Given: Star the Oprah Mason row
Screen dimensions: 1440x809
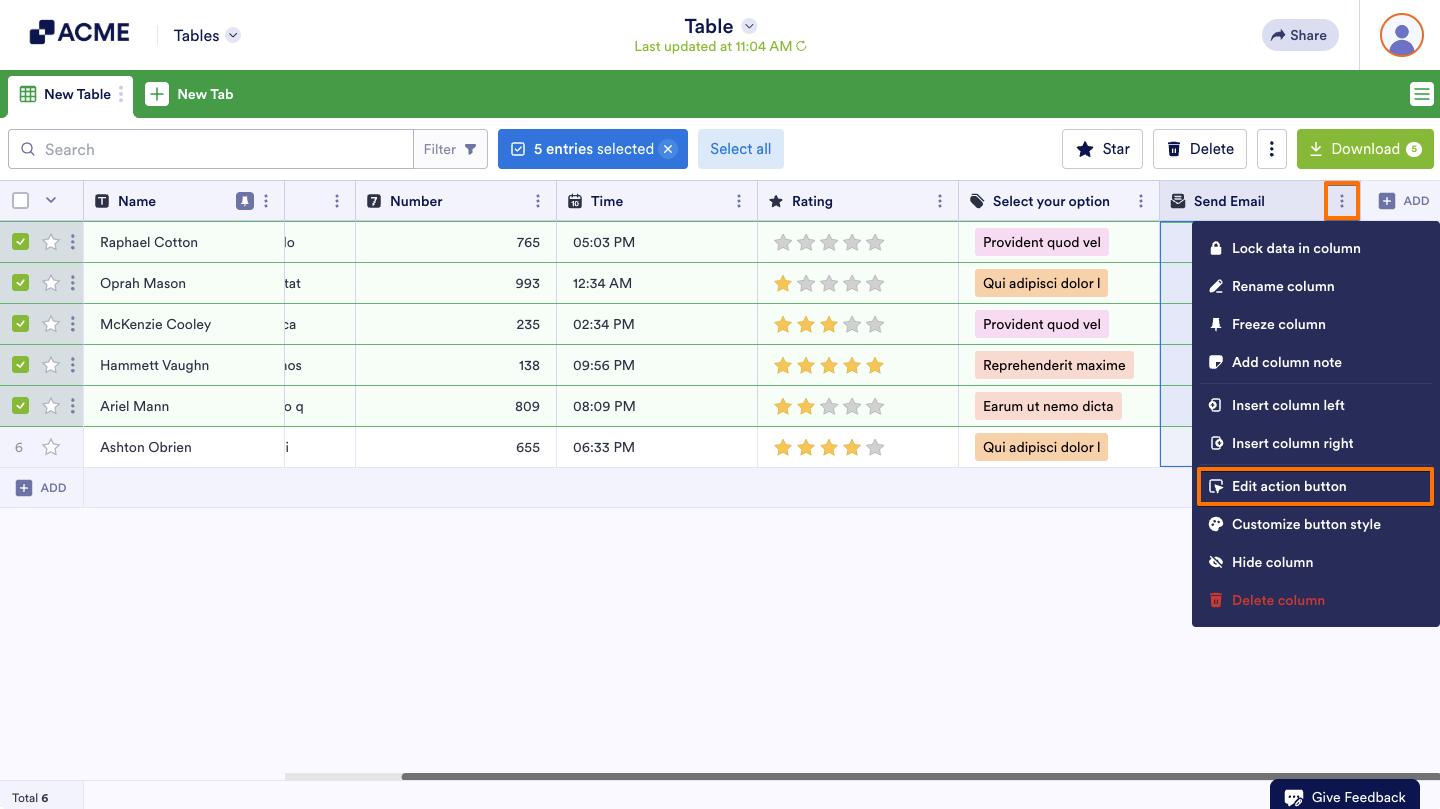Looking at the screenshot, I should (x=51, y=283).
